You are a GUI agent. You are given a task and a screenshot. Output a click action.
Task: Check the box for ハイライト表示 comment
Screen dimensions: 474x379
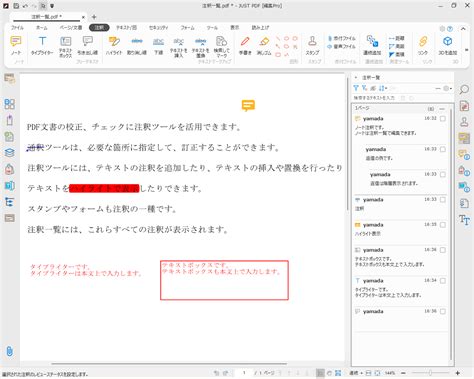[x=443, y=225]
